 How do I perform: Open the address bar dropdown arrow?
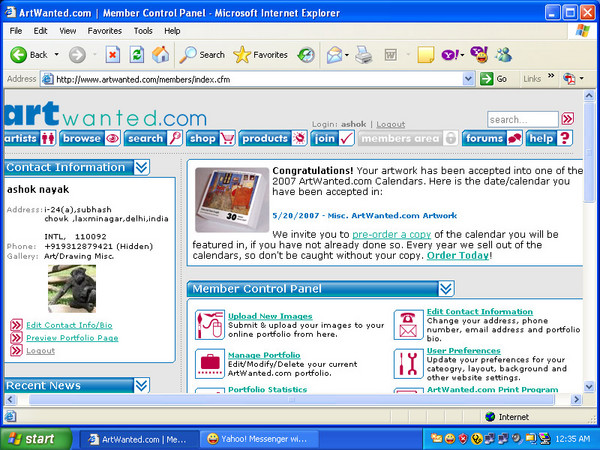coord(468,79)
